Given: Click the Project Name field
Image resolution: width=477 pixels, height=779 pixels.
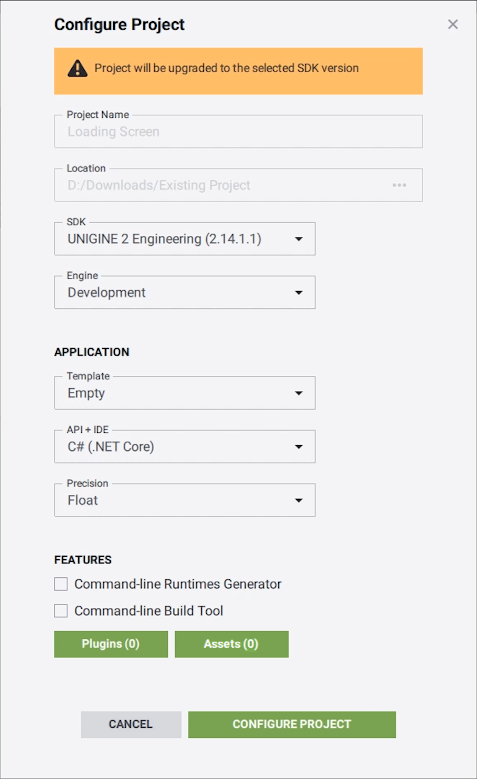Looking at the screenshot, I should [x=238, y=132].
